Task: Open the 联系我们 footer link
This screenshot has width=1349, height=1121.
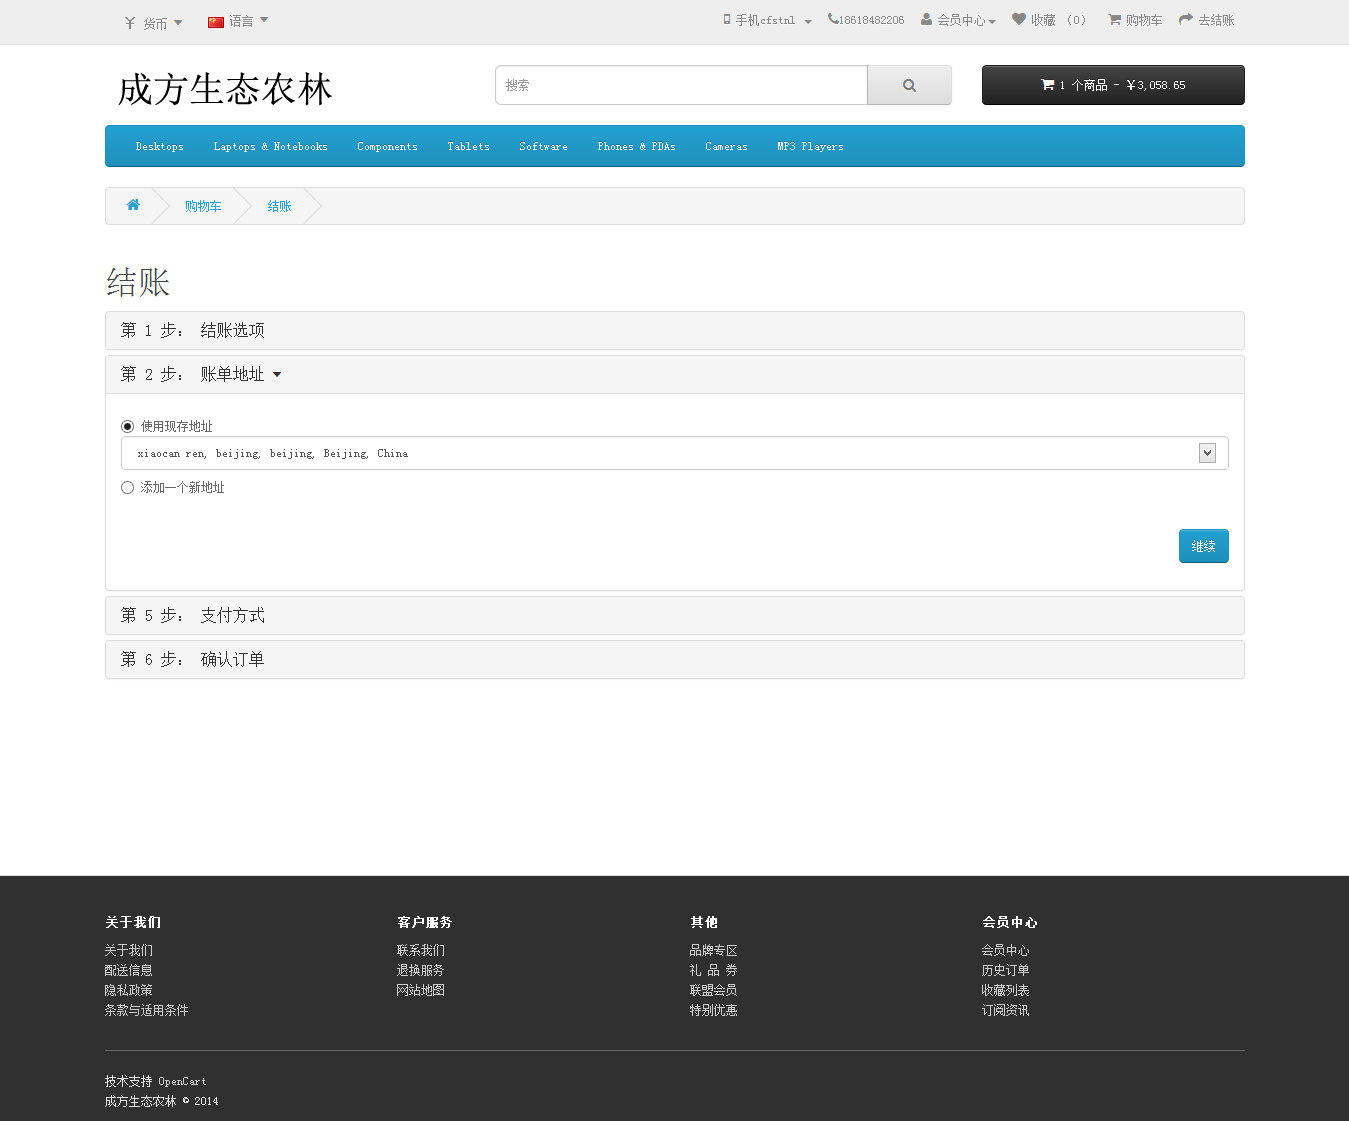Action: pyautogui.click(x=420, y=949)
